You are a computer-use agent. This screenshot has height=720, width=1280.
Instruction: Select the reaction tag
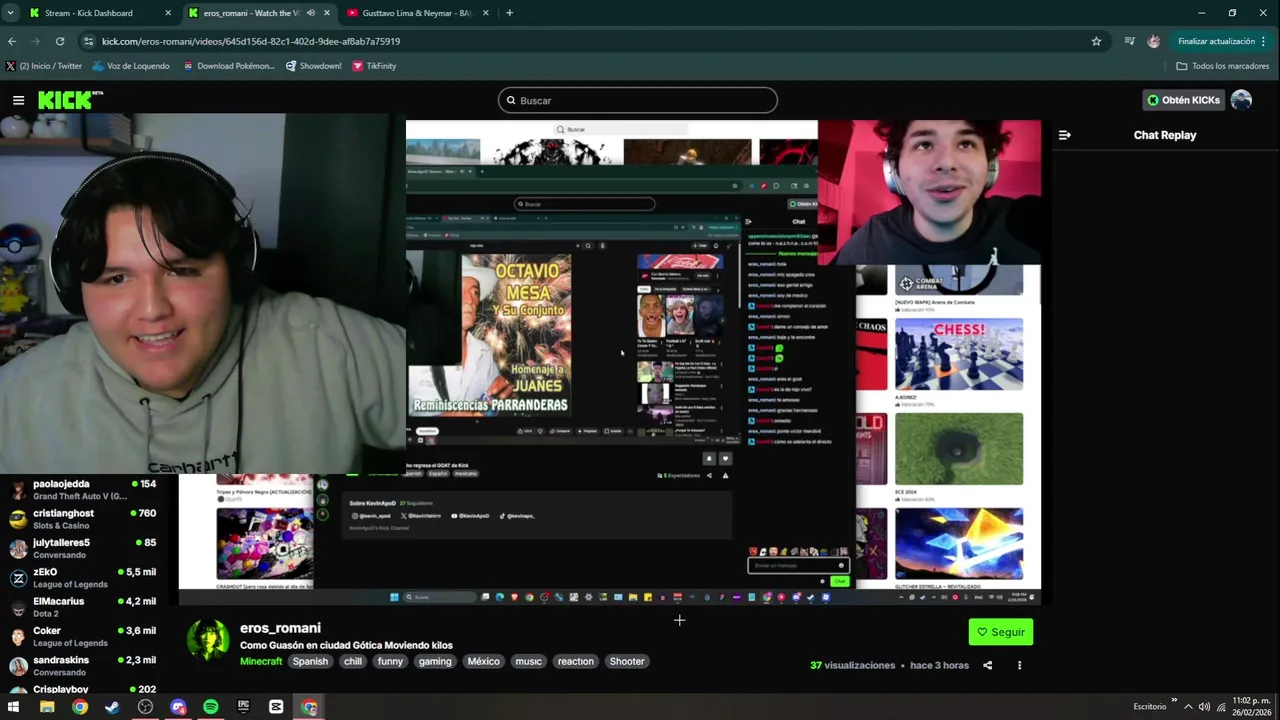(x=576, y=661)
